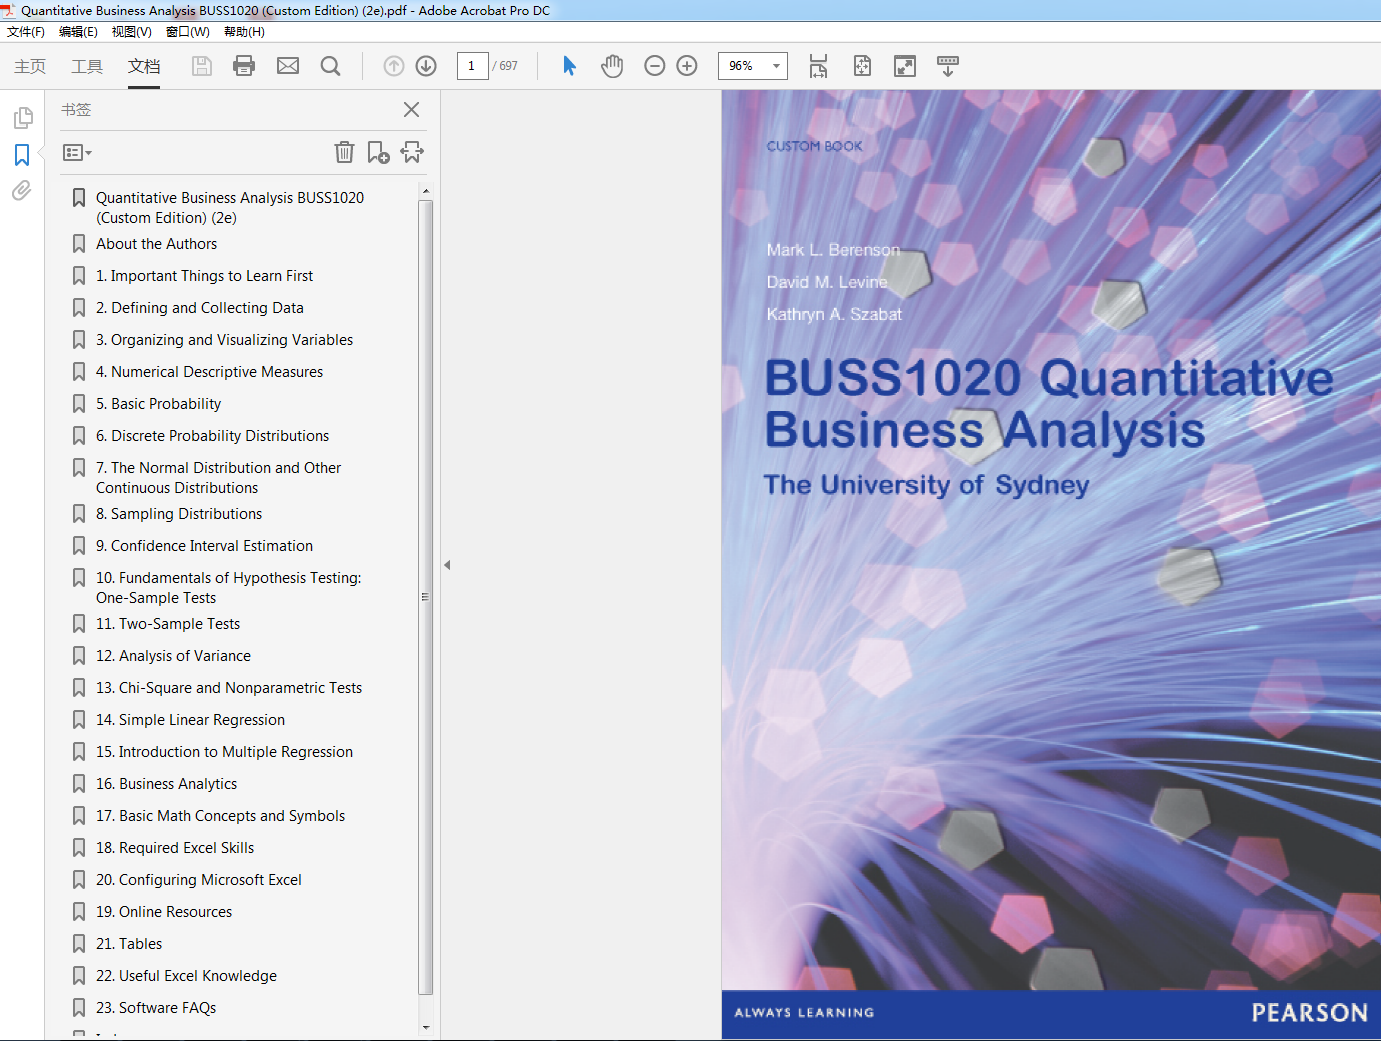Viewport: 1381px width, 1041px height.
Task: Open the 视图(V) menu
Action: coord(131,32)
